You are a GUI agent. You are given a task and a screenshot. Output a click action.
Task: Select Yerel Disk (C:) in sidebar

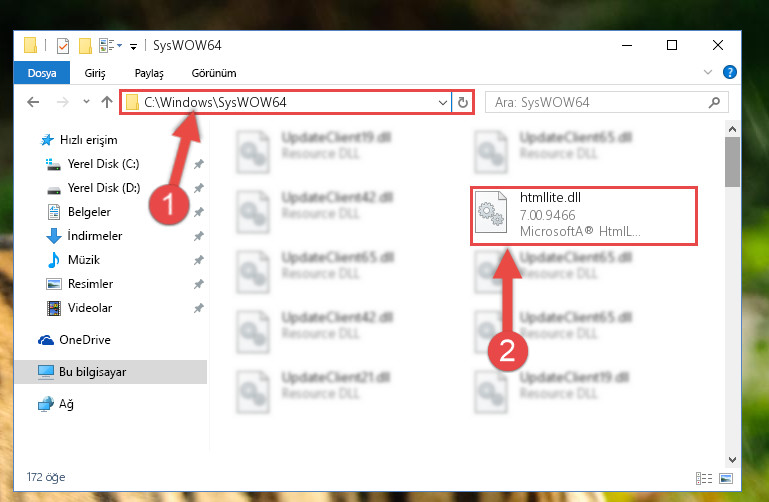[103, 164]
